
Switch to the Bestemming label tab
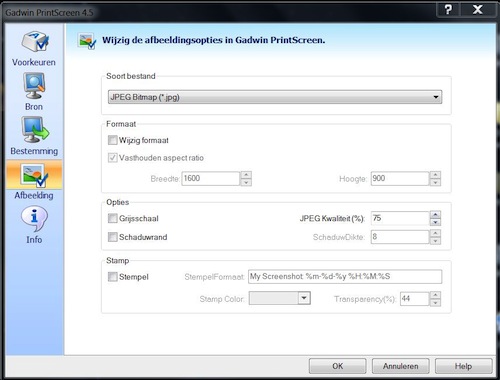34,151
